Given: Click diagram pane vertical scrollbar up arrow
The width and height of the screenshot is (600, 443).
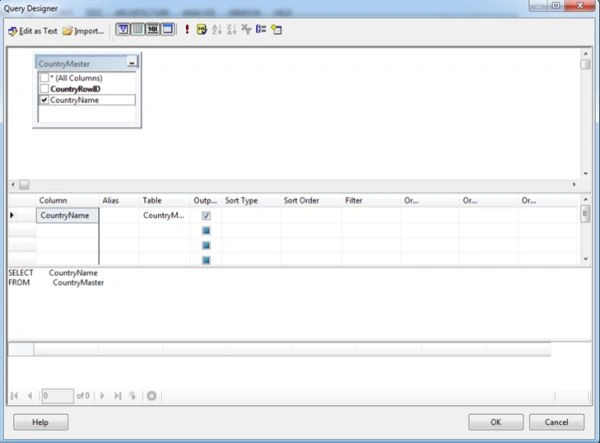Looking at the screenshot, I should [x=585, y=54].
